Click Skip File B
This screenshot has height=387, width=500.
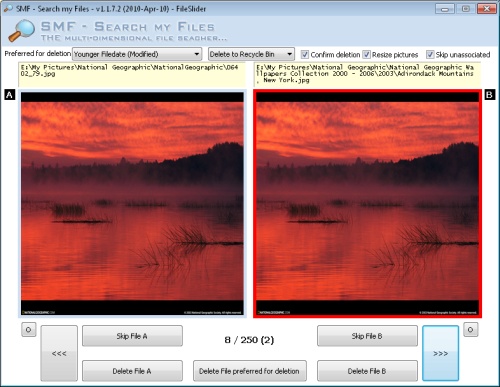coord(367,336)
